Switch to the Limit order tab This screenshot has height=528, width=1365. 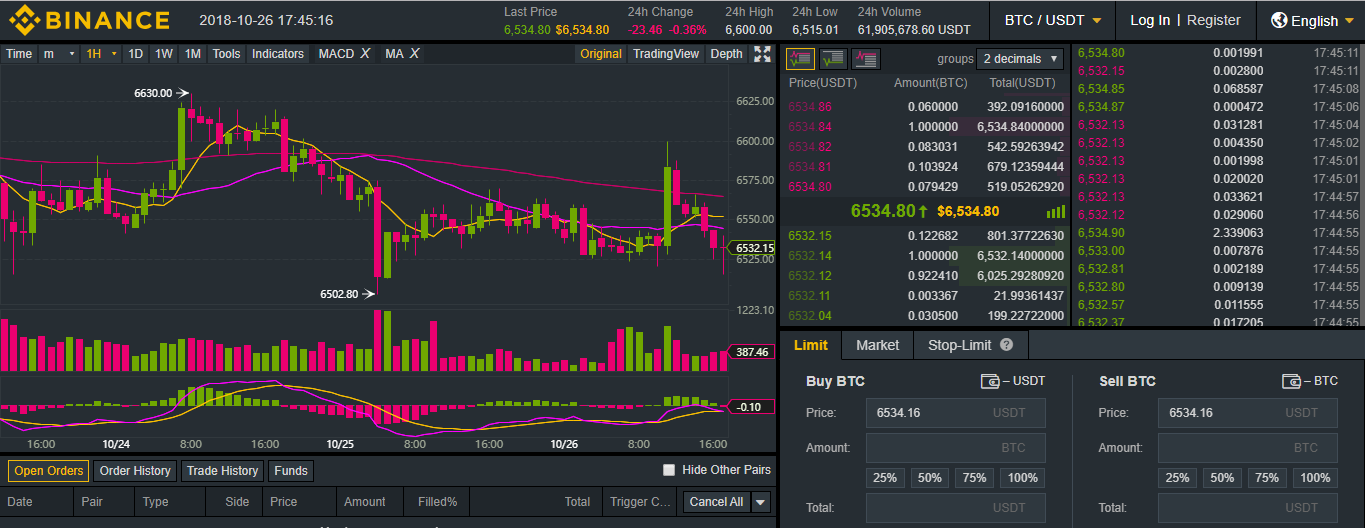pos(810,345)
